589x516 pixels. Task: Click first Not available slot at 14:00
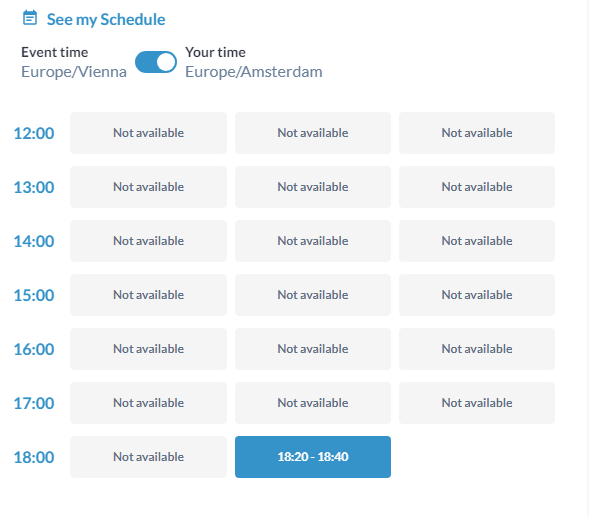coord(148,241)
